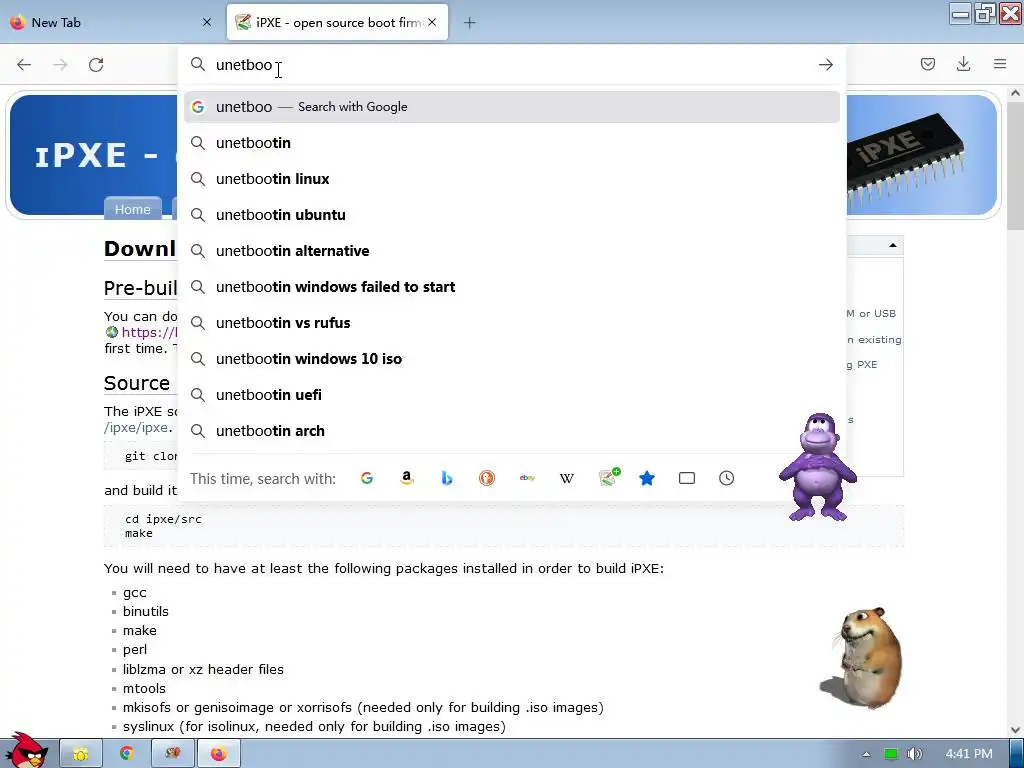Click the green globe https download link
Screen dimensions: 1024x768
point(140,332)
